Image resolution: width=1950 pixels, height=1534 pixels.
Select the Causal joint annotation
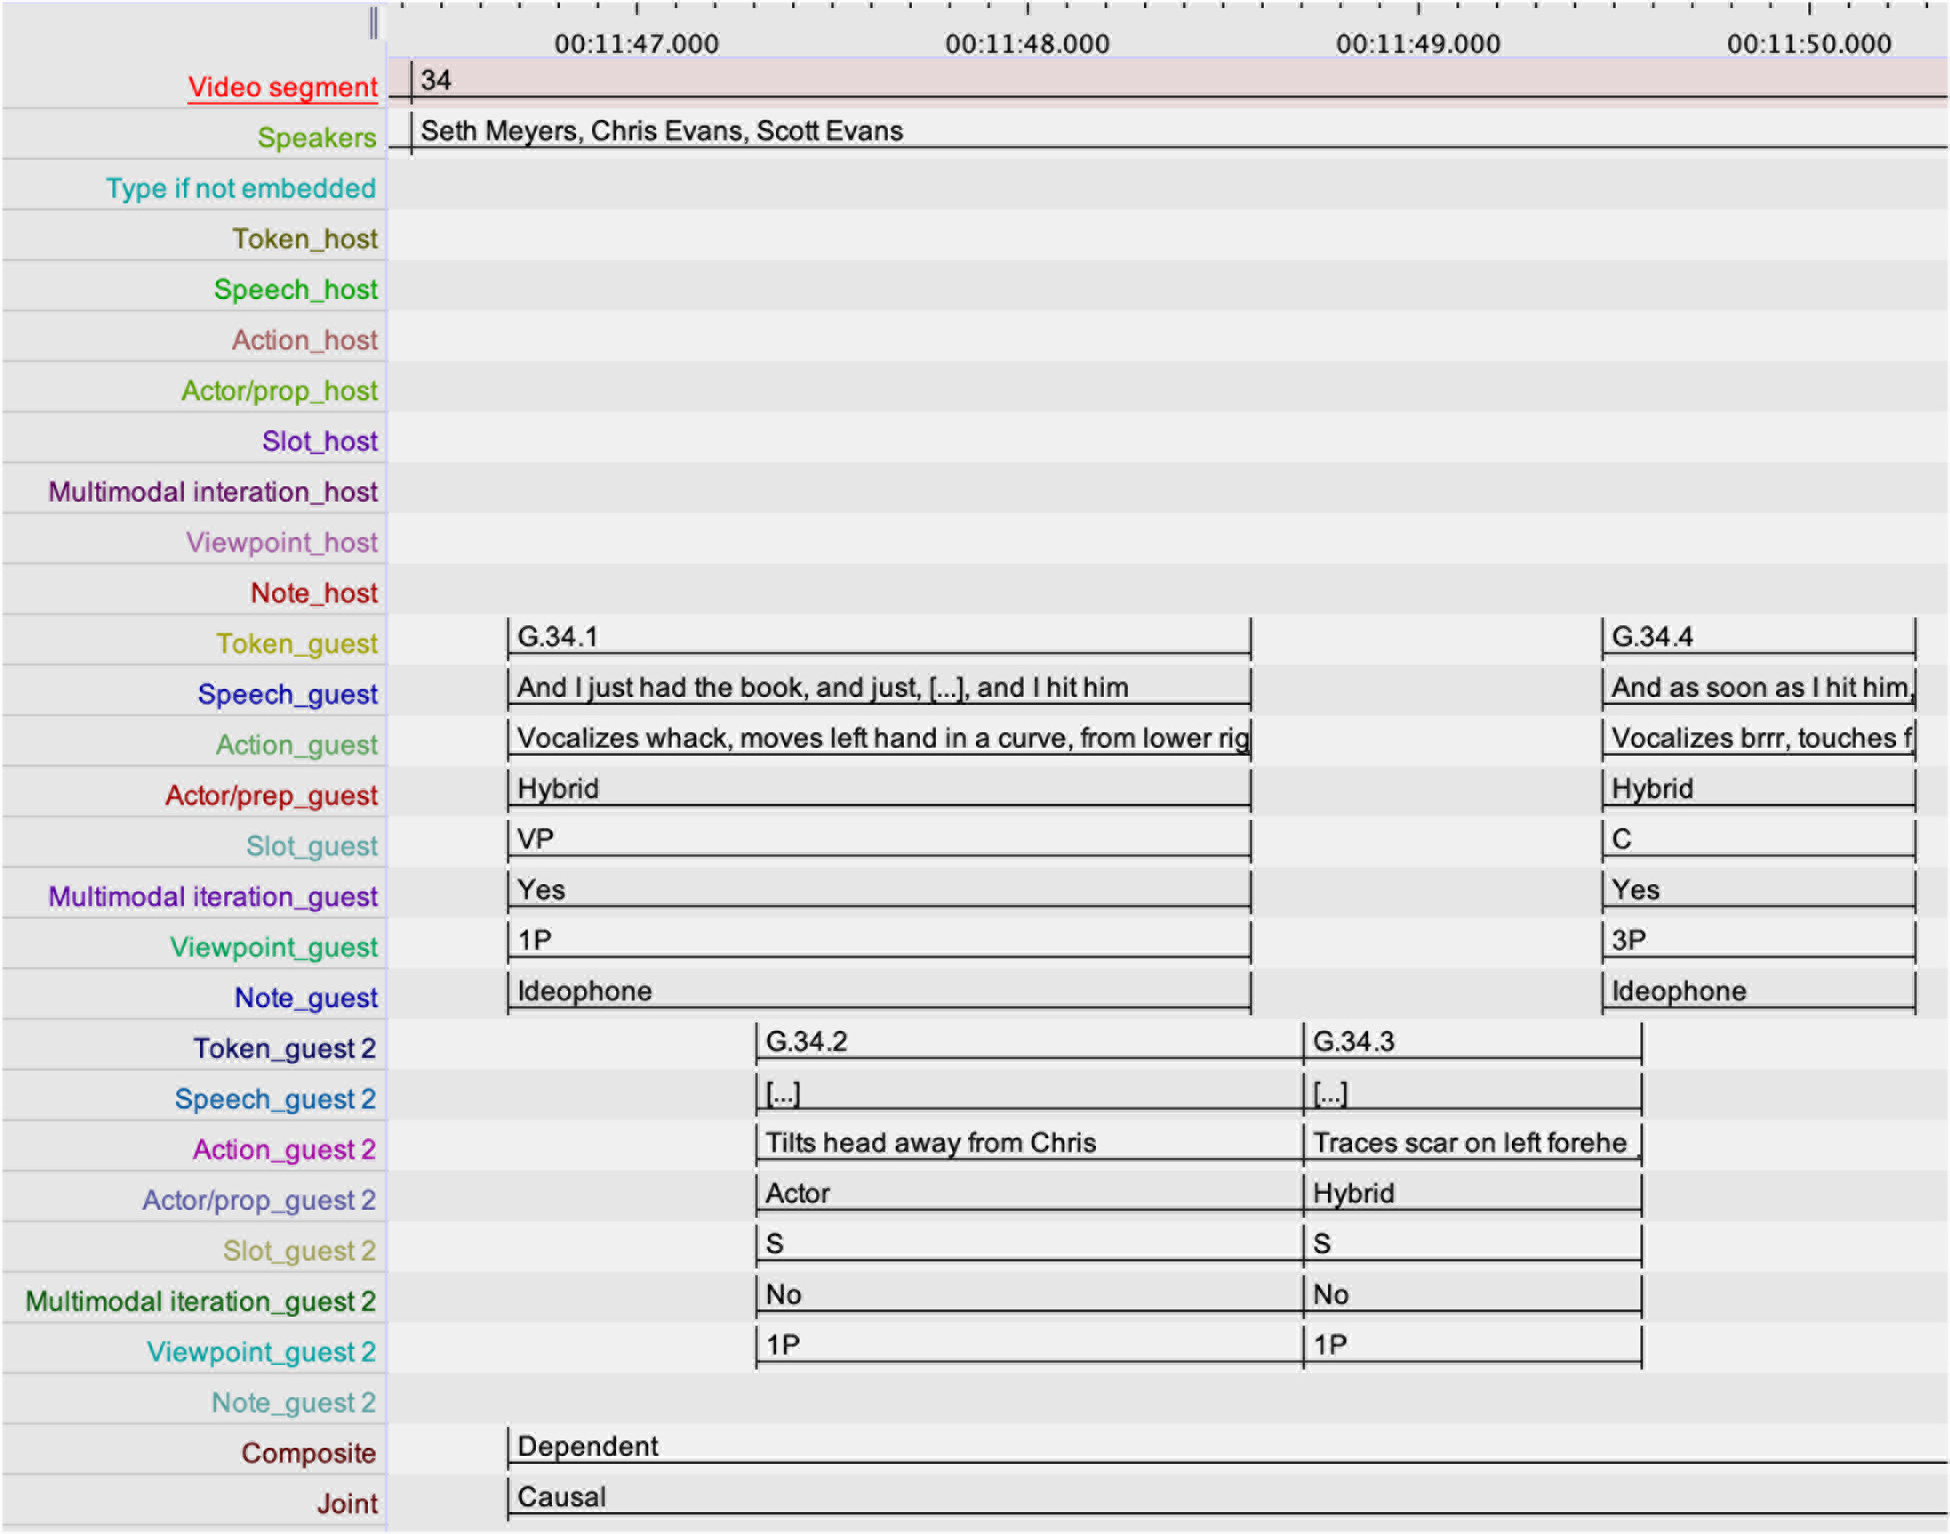[1227, 1498]
